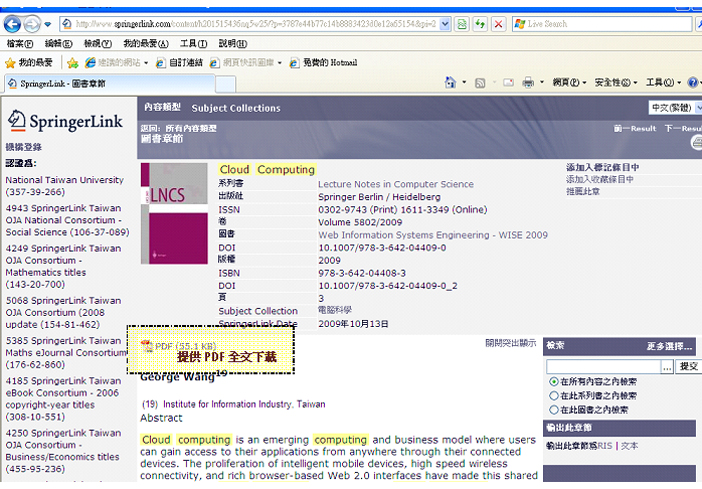Select the 在此圖書之內檢索 radio button
The image size is (702, 489).
tap(554, 410)
